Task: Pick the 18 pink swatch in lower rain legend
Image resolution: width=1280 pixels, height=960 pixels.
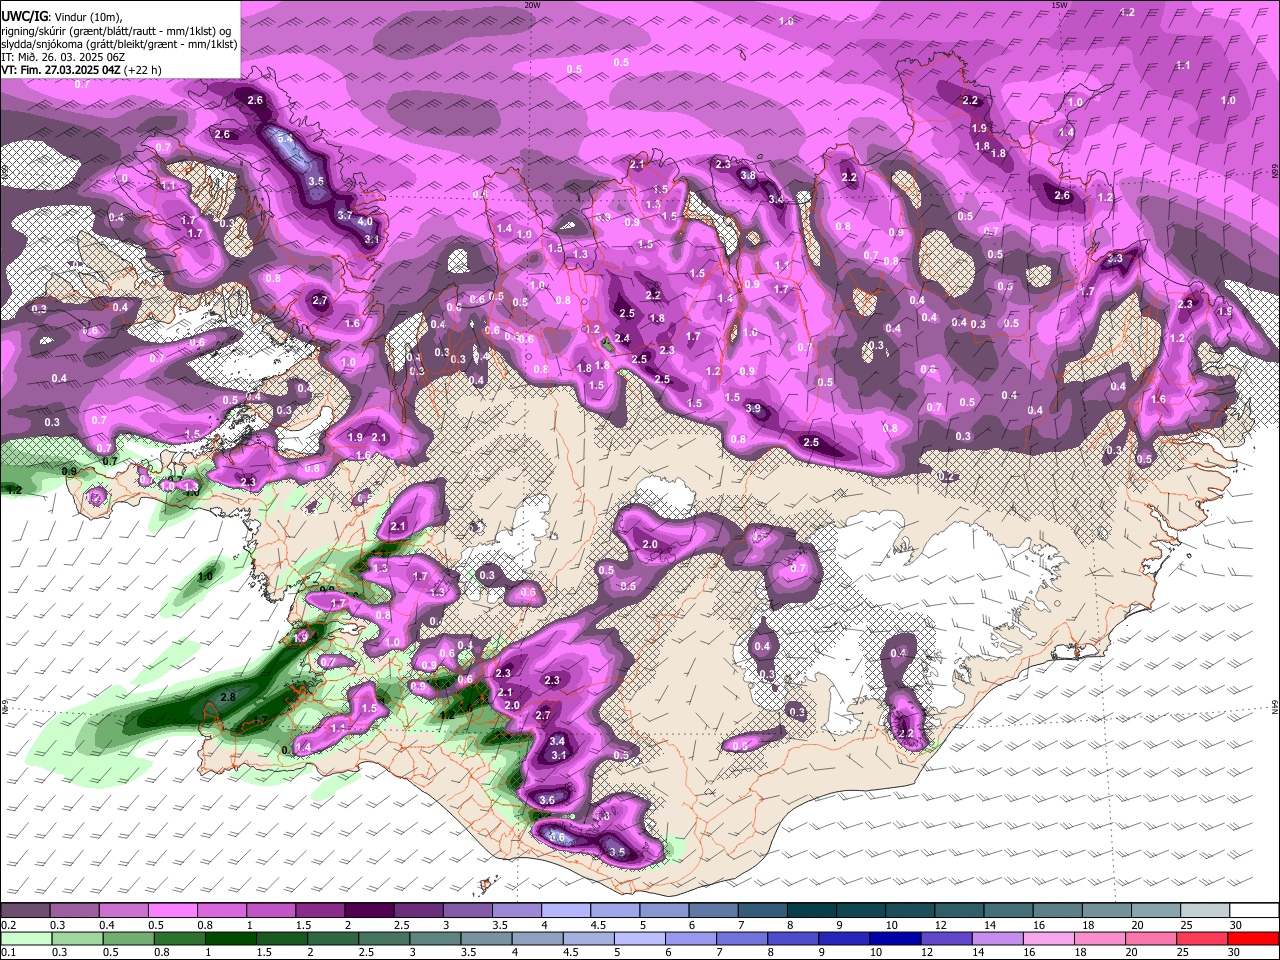Action: pos(1101,939)
